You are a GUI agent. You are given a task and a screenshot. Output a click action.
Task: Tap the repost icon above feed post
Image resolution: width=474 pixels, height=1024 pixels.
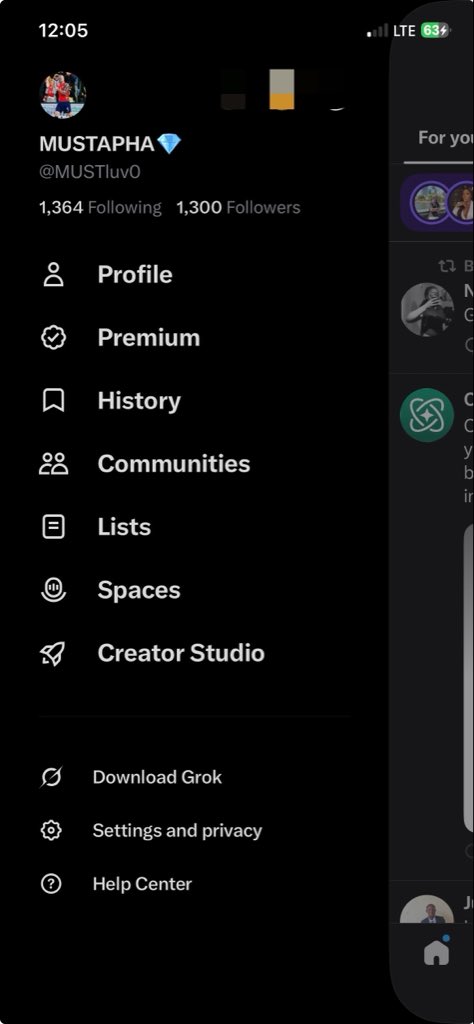[x=447, y=266]
